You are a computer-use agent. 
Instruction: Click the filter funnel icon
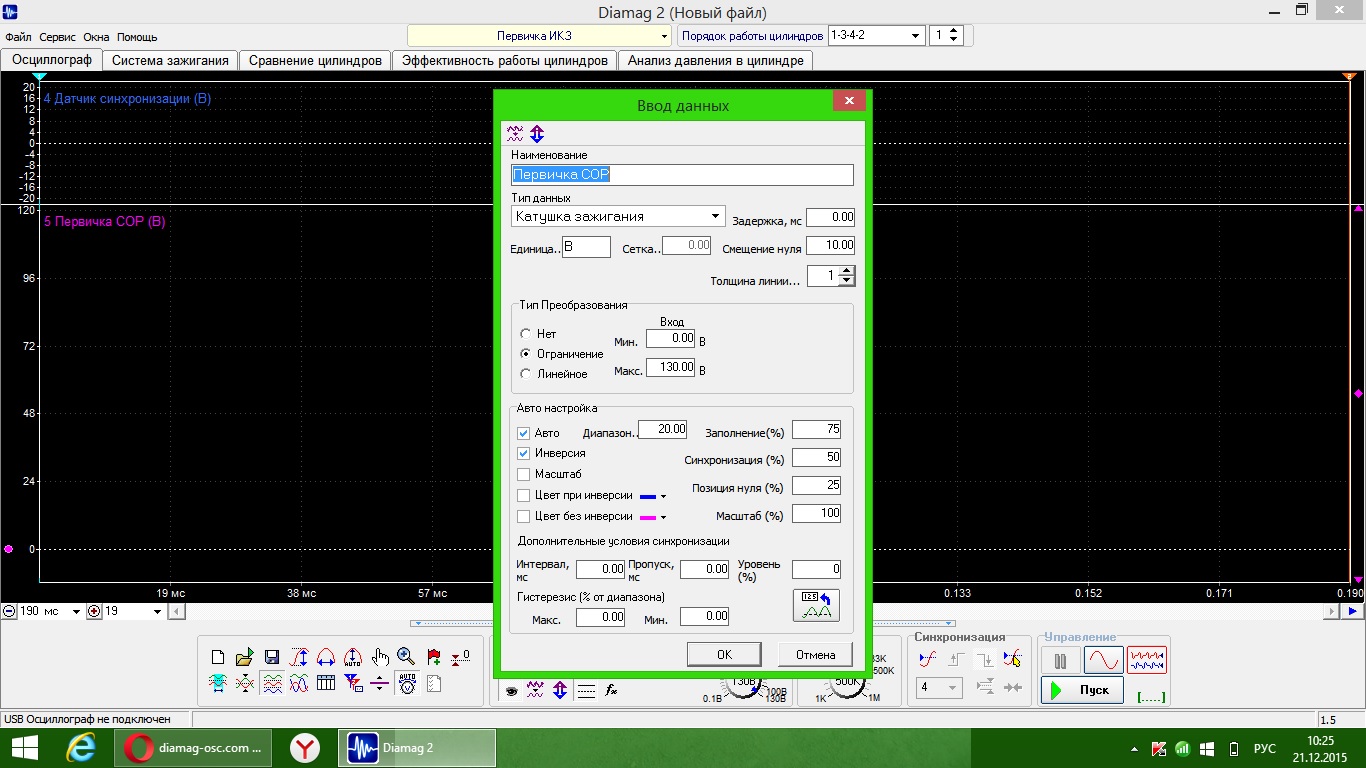click(x=354, y=683)
